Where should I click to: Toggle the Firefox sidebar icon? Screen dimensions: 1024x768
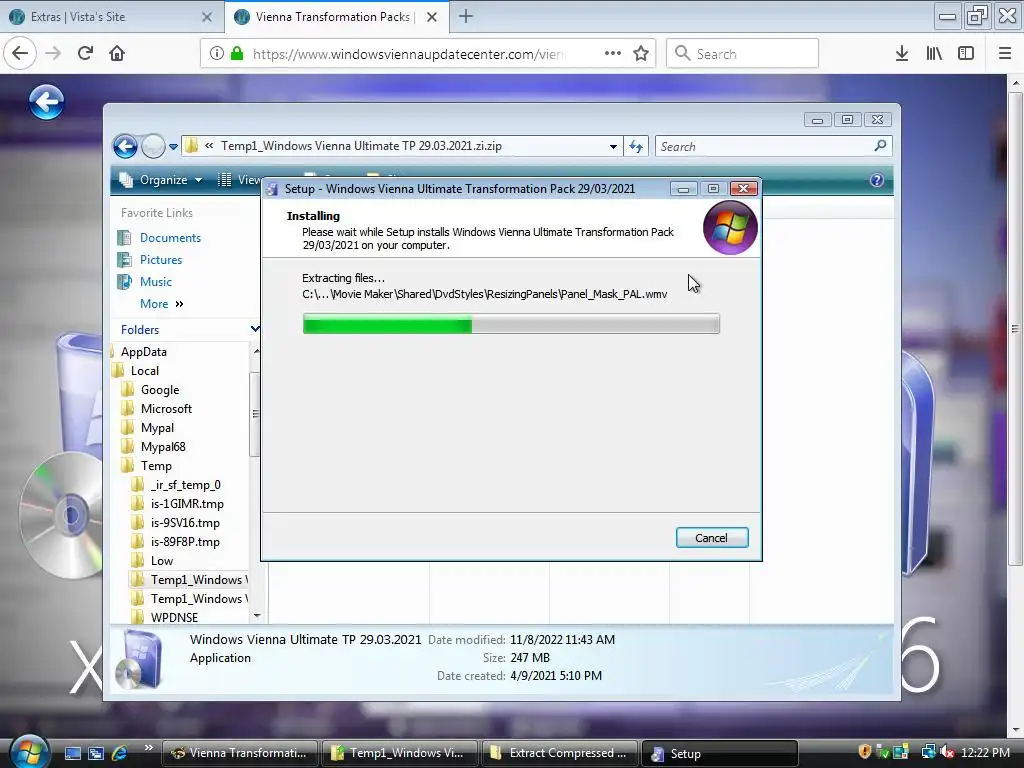pos(966,54)
